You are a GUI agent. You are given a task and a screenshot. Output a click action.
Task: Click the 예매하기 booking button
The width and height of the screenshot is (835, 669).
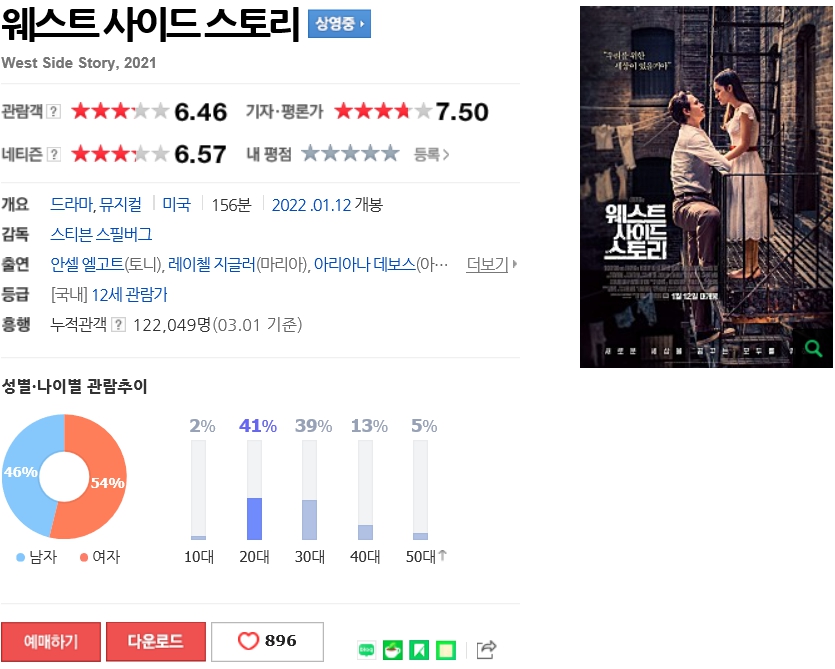pos(51,641)
